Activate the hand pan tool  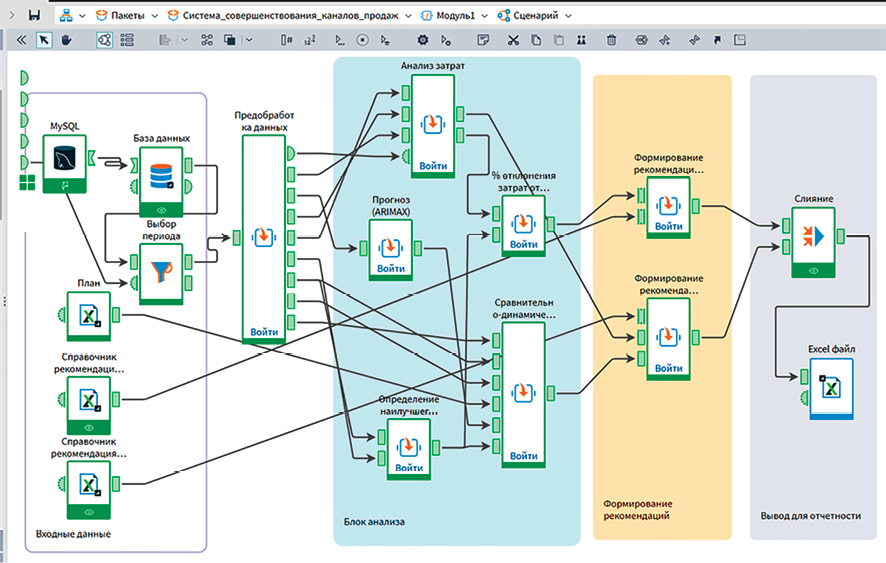click(67, 40)
